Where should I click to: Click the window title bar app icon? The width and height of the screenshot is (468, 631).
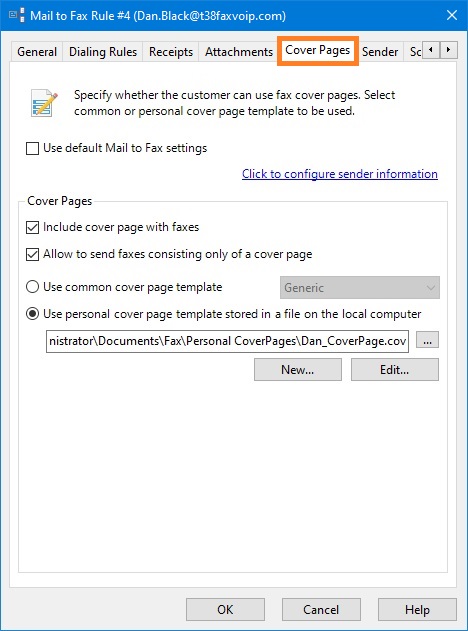[16, 15]
